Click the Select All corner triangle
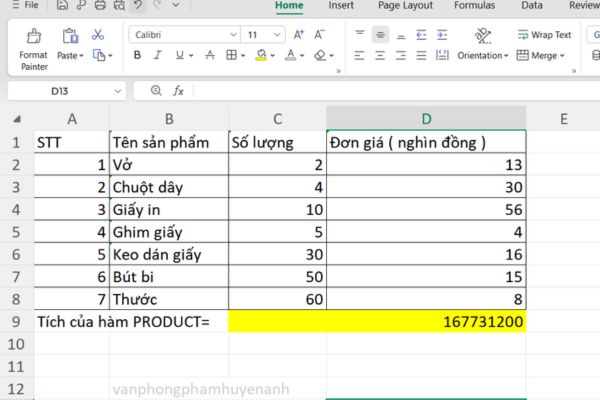Viewport: 600px width, 400px height. [x=16, y=119]
